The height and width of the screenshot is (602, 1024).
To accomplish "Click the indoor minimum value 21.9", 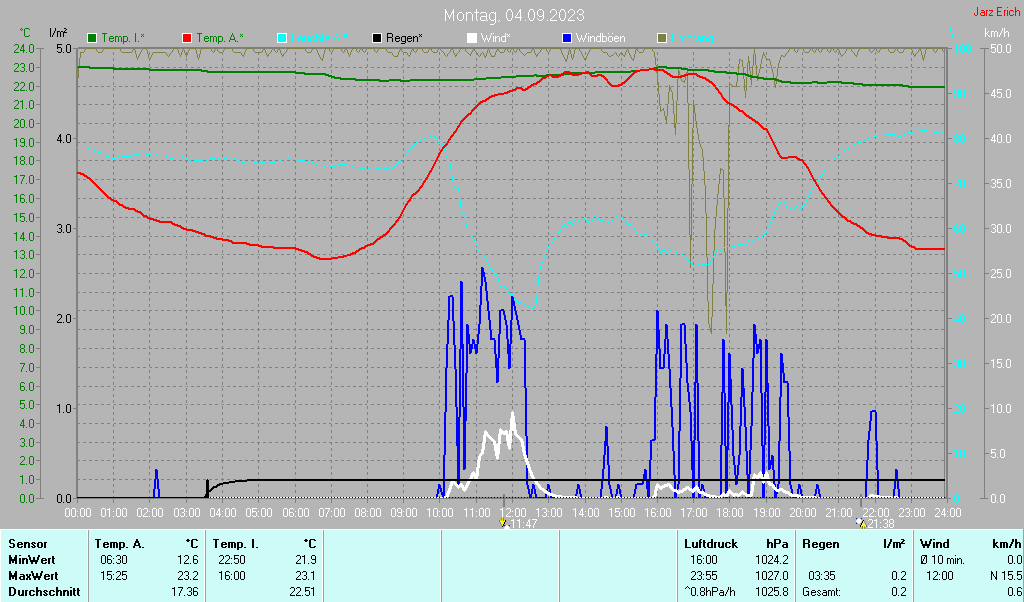I will (x=306, y=560).
